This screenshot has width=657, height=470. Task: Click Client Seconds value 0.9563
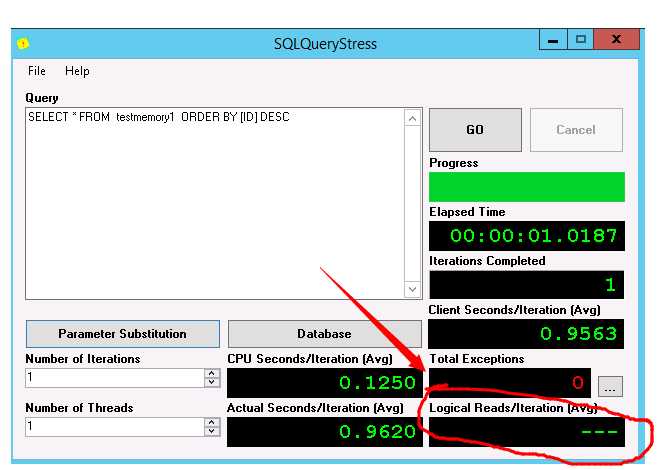coord(526,334)
